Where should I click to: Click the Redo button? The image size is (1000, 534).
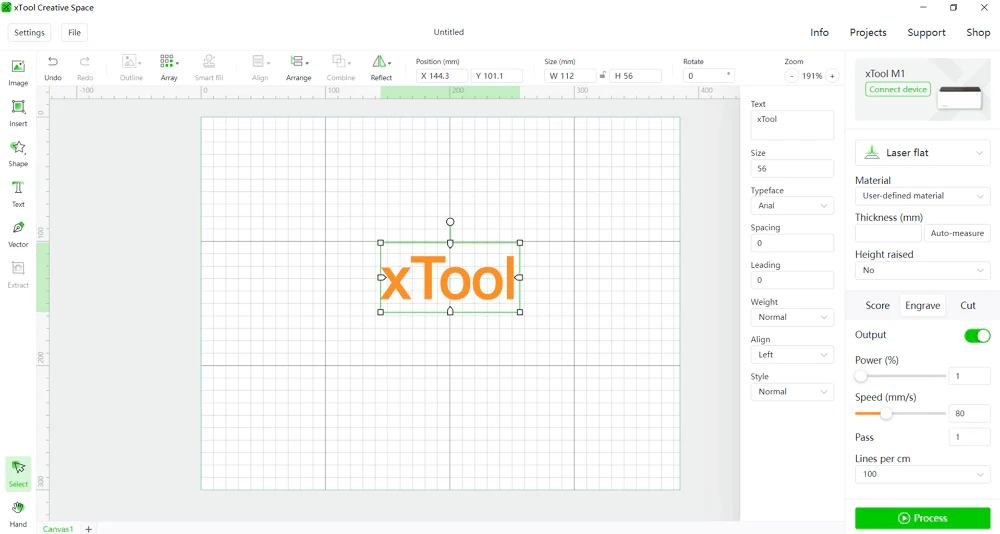point(85,68)
